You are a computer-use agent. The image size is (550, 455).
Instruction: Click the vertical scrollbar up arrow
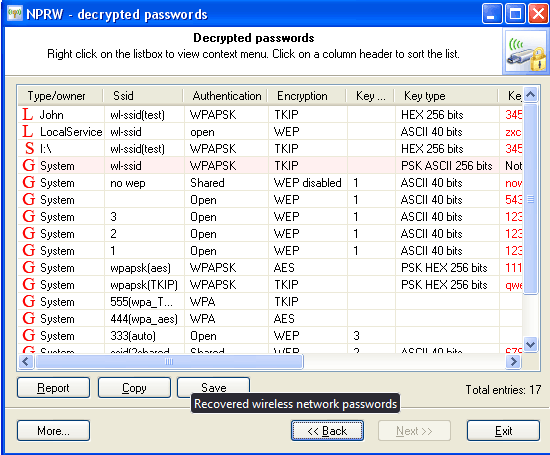[x=530, y=95]
